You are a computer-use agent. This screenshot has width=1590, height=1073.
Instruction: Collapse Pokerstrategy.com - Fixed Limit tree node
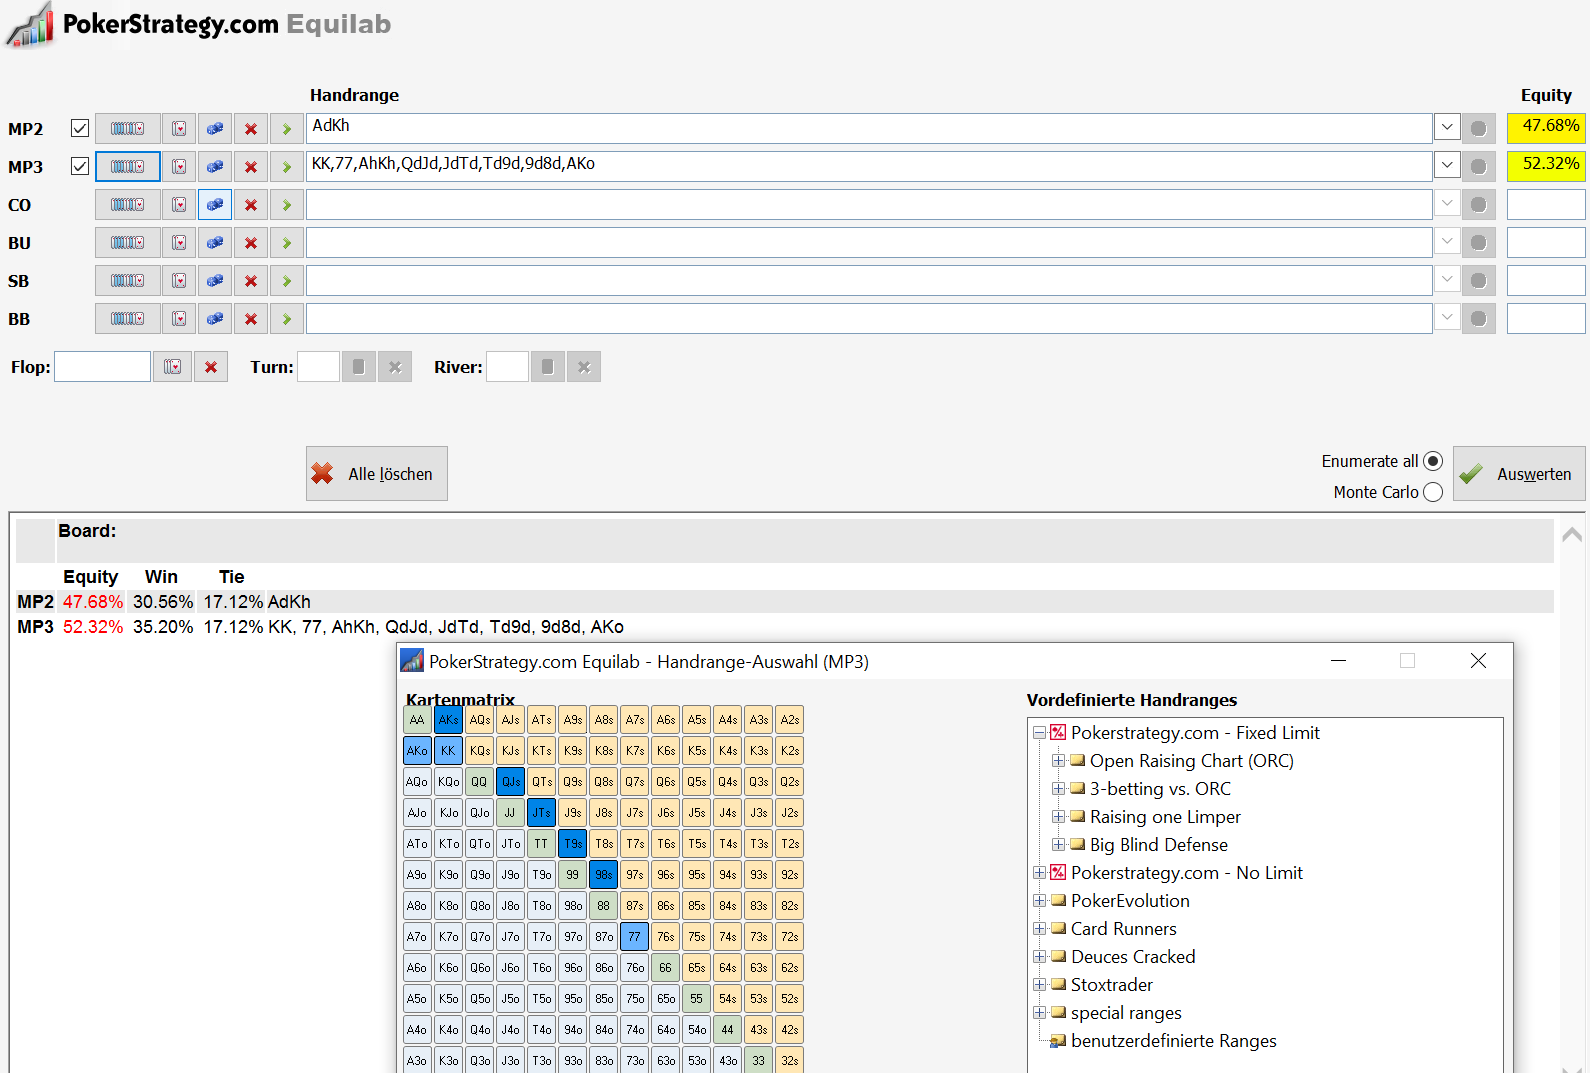[x=1040, y=733]
